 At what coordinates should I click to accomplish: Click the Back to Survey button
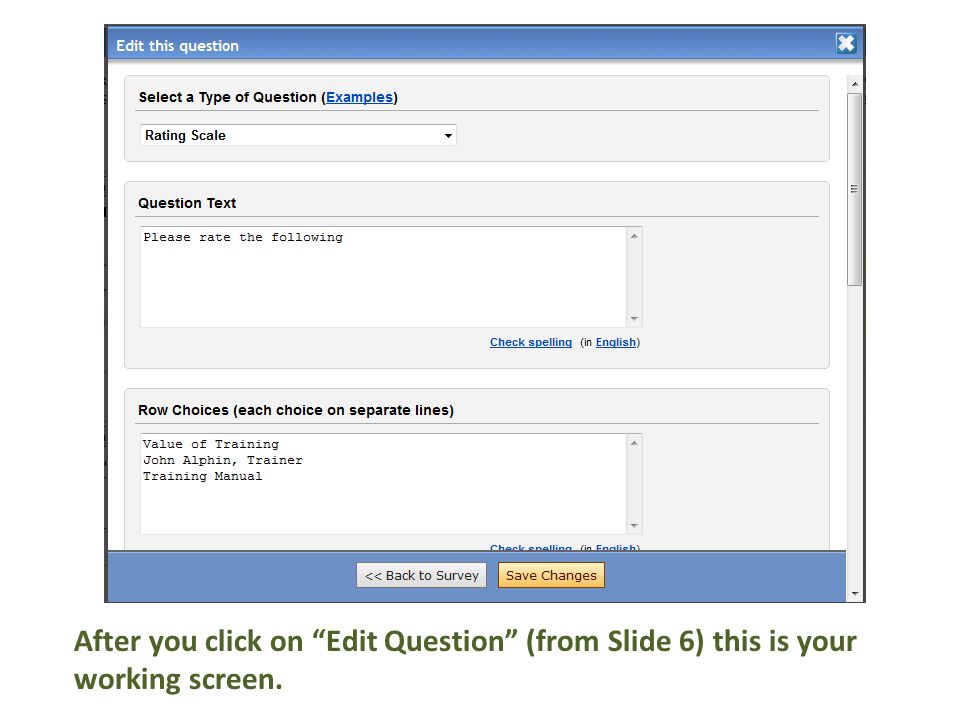(x=421, y=576)
